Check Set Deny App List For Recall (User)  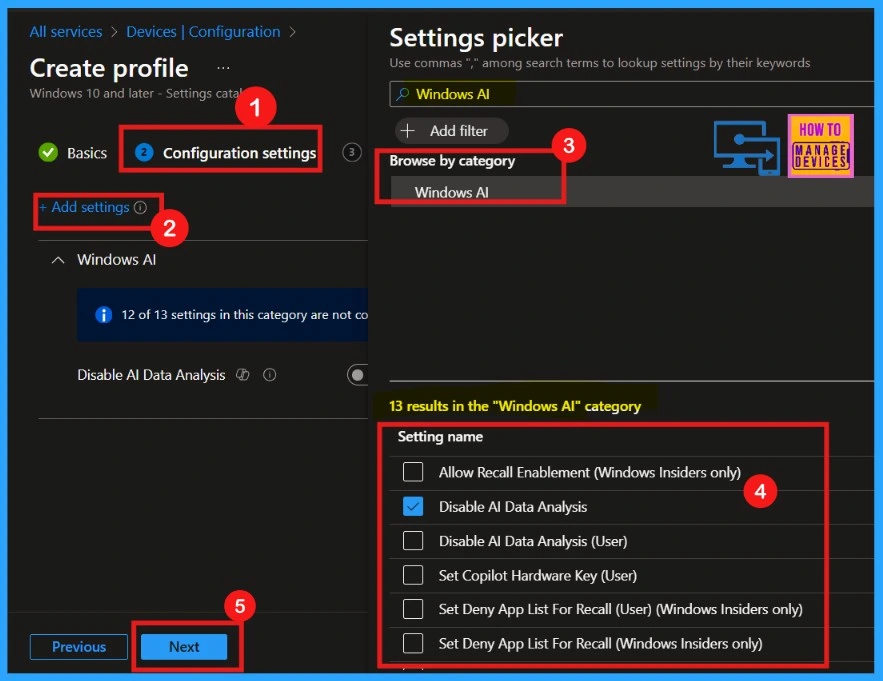413,609
